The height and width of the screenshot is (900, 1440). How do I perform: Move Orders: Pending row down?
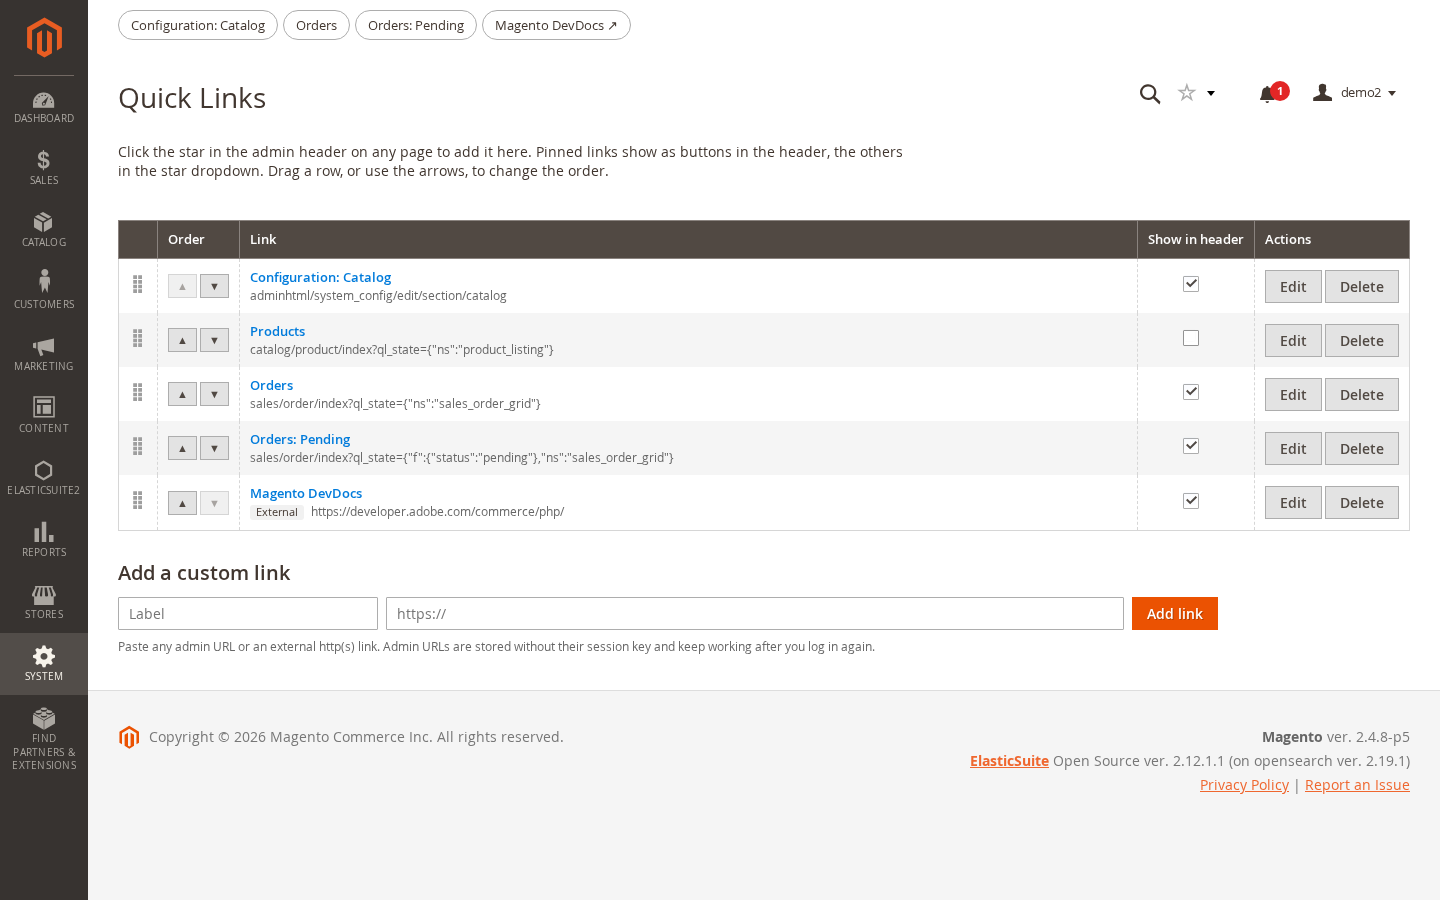(214, 448)
